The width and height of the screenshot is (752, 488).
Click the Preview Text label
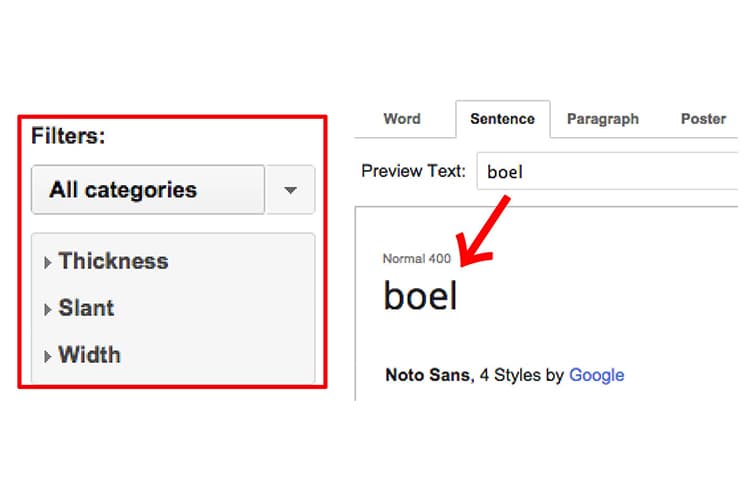(413, 171)
